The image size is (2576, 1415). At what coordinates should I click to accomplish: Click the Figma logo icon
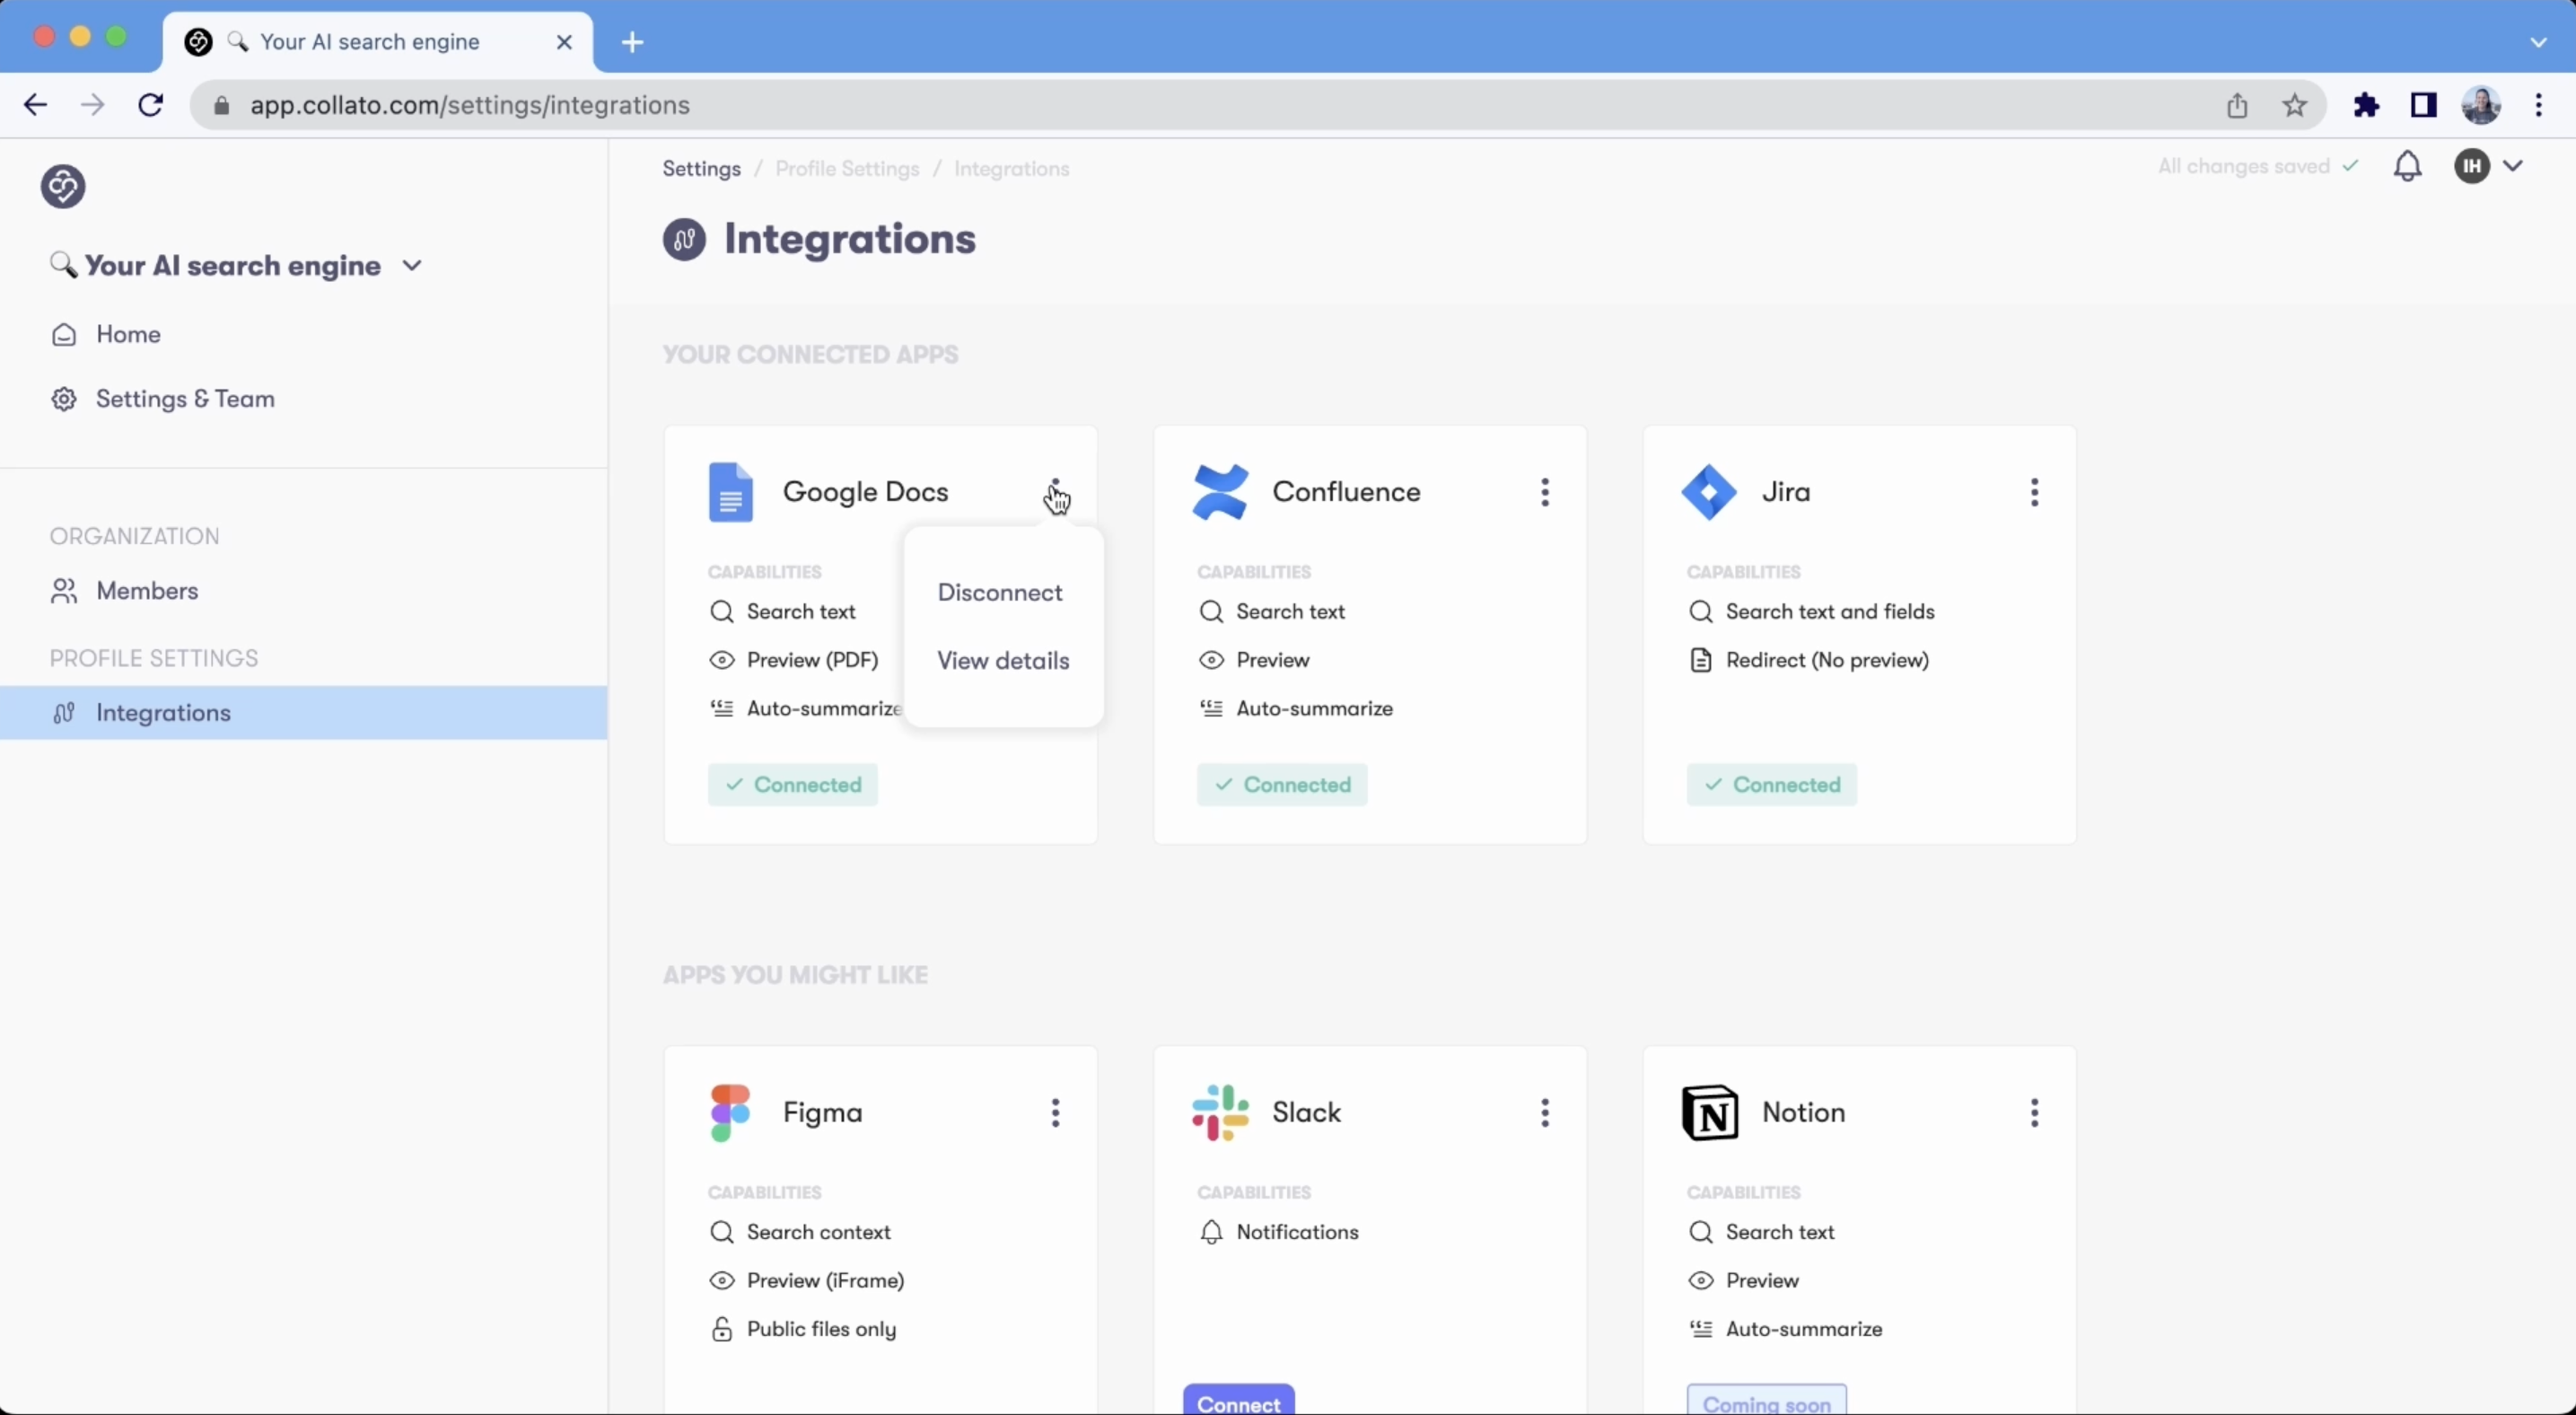(x=730, y=1112)
